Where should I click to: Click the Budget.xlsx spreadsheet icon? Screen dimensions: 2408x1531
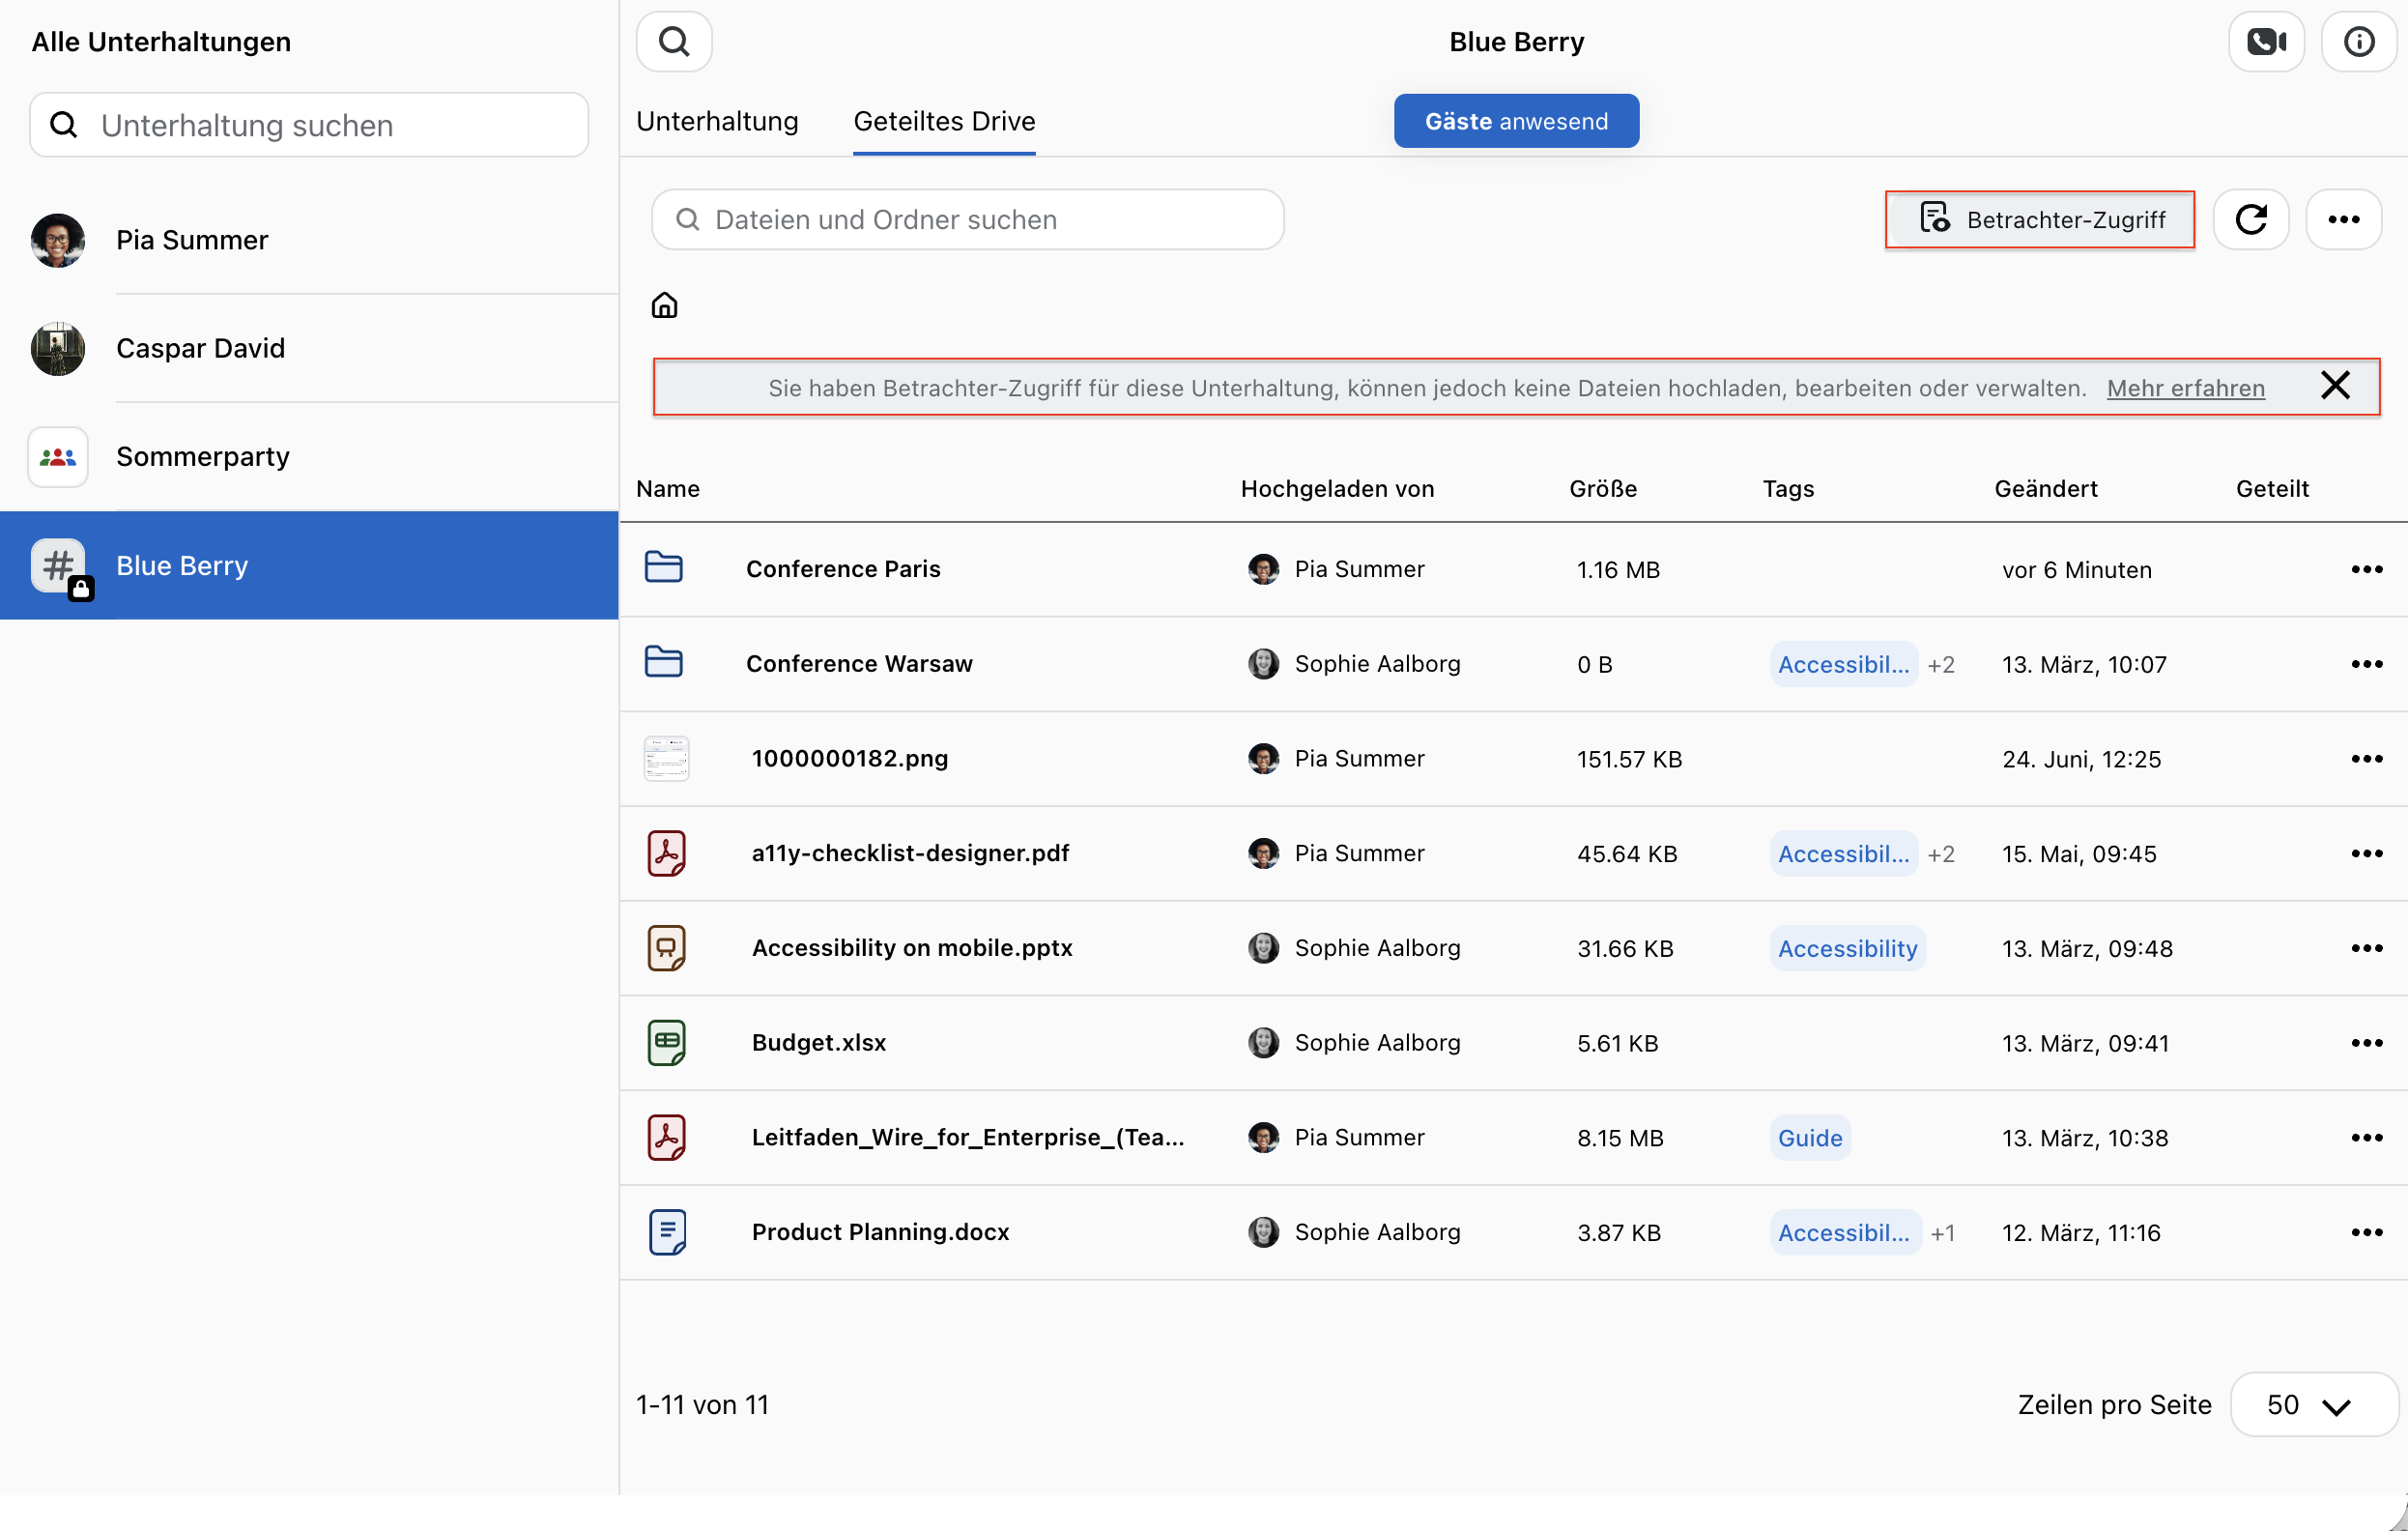[x=666, y=1042]
